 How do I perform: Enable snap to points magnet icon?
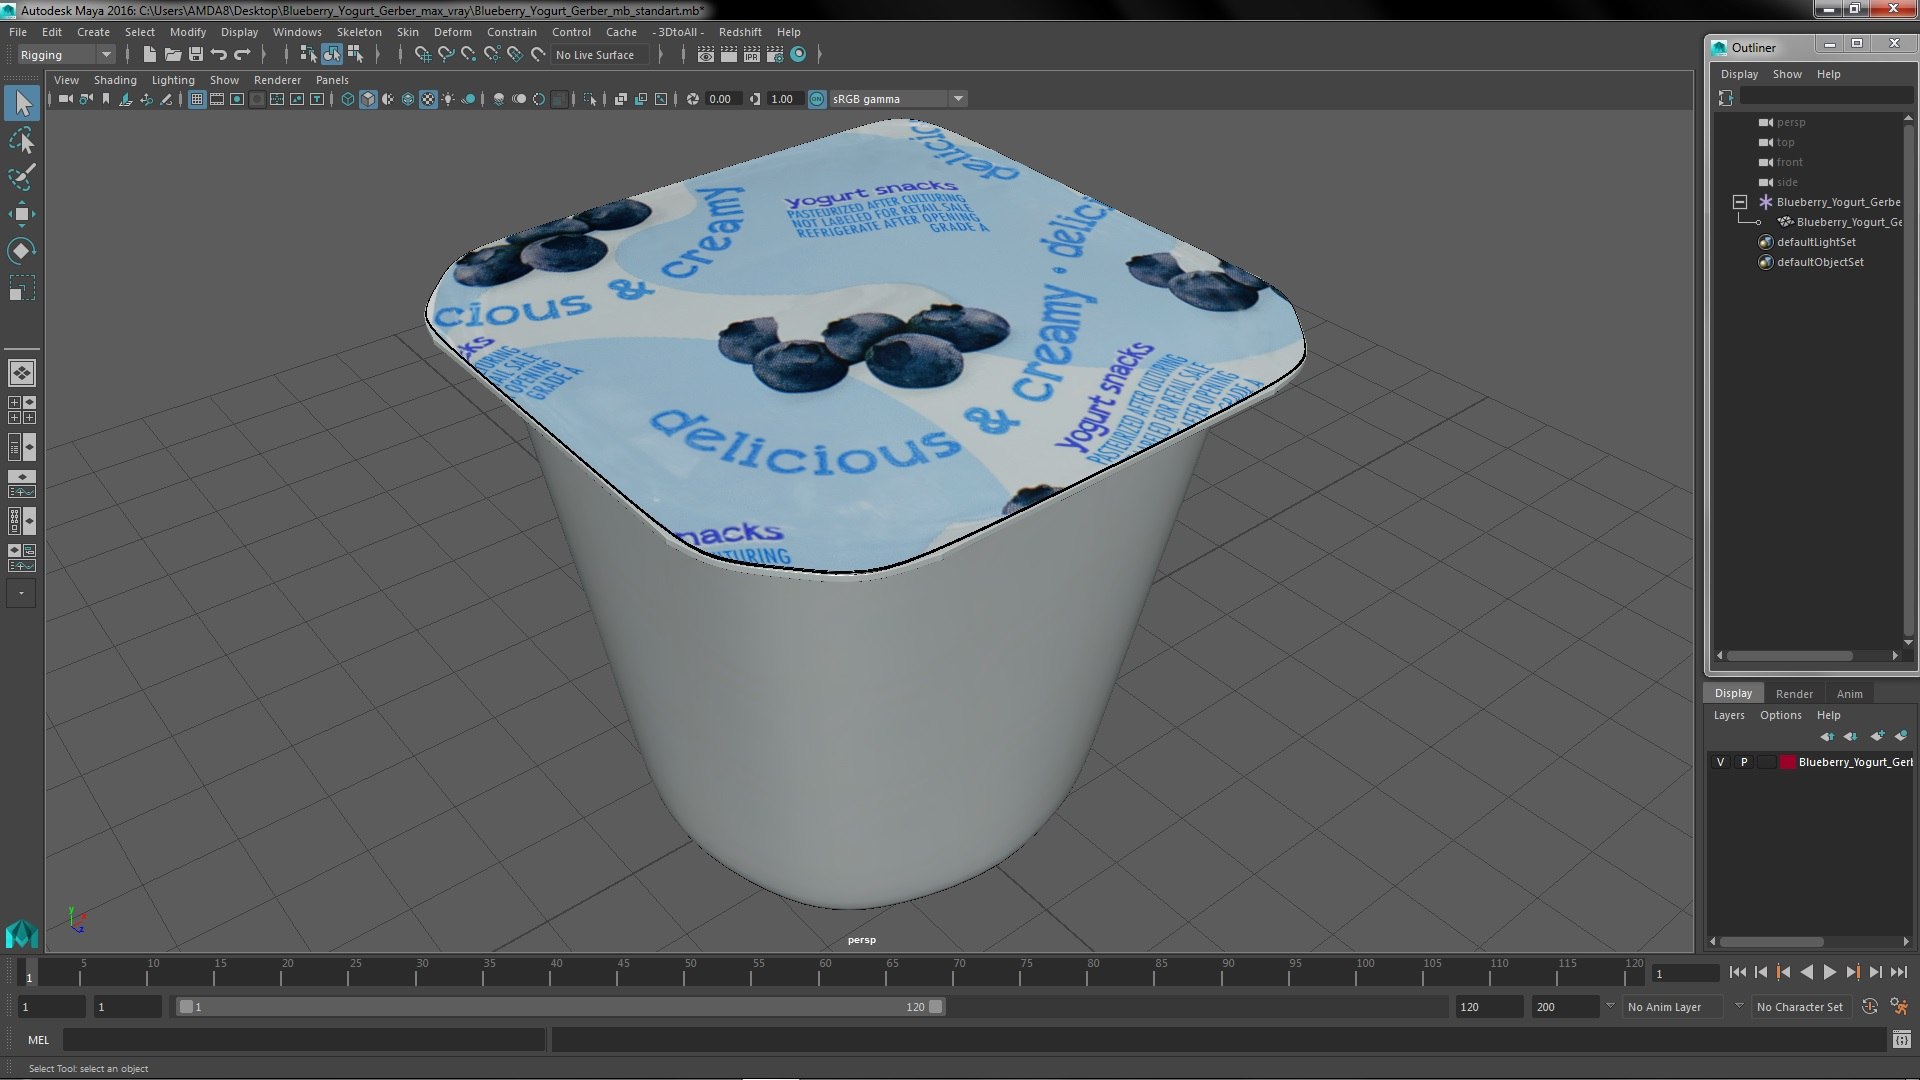(469, 55)
